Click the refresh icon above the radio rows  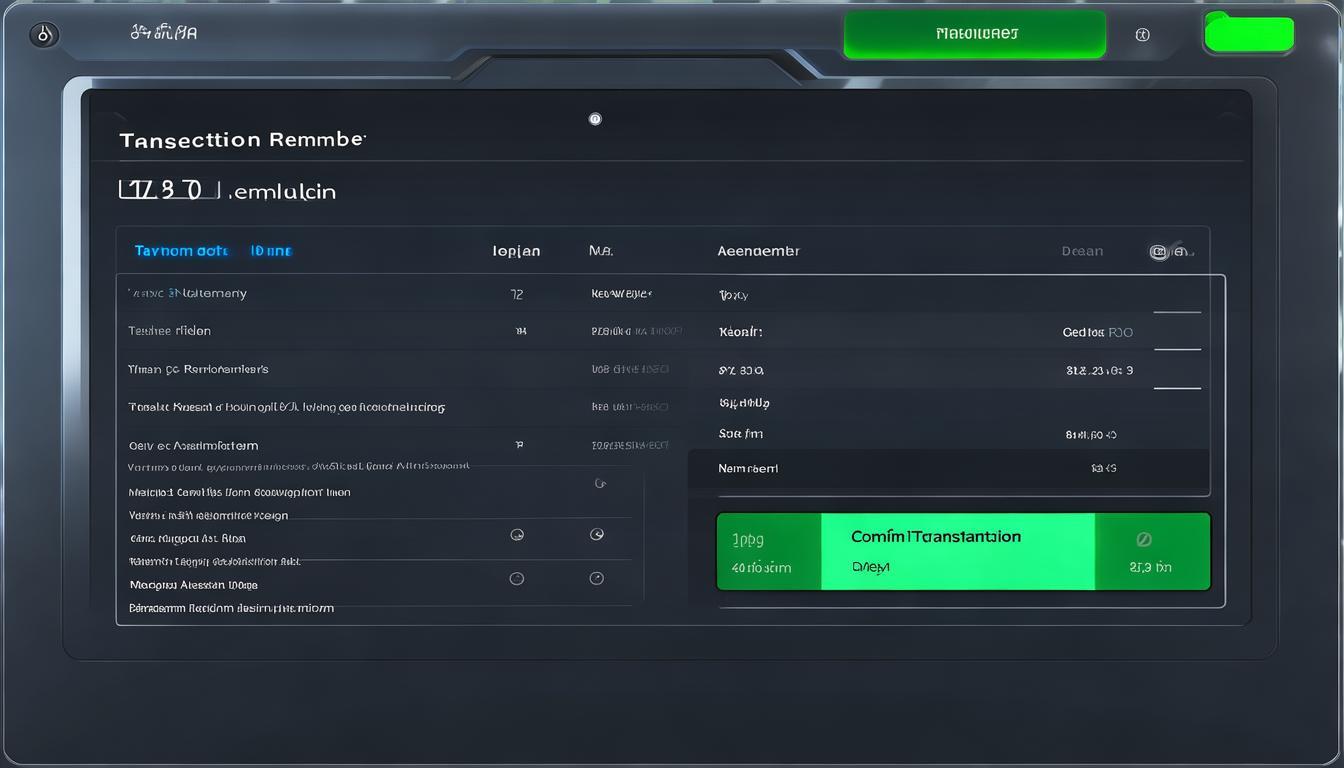(600, 484)
